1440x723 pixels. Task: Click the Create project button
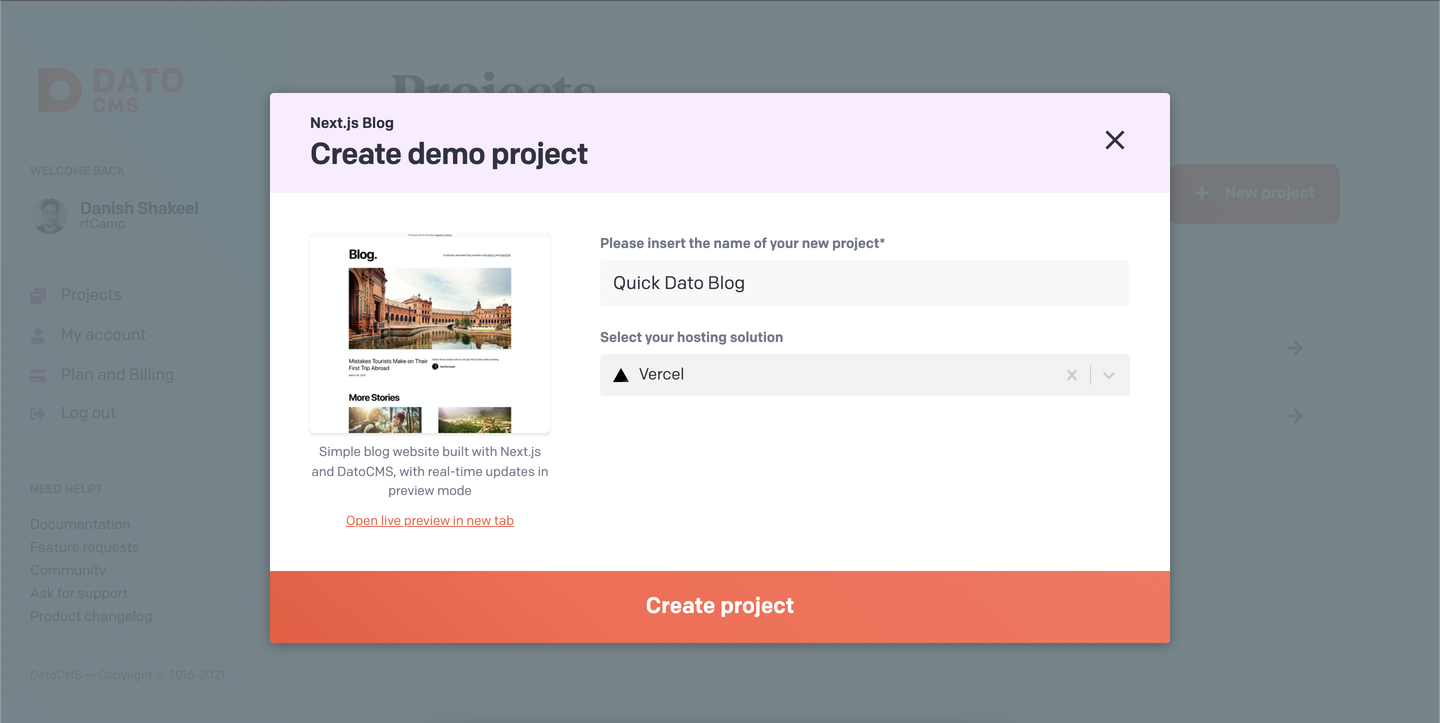click(x=720, y=606)
